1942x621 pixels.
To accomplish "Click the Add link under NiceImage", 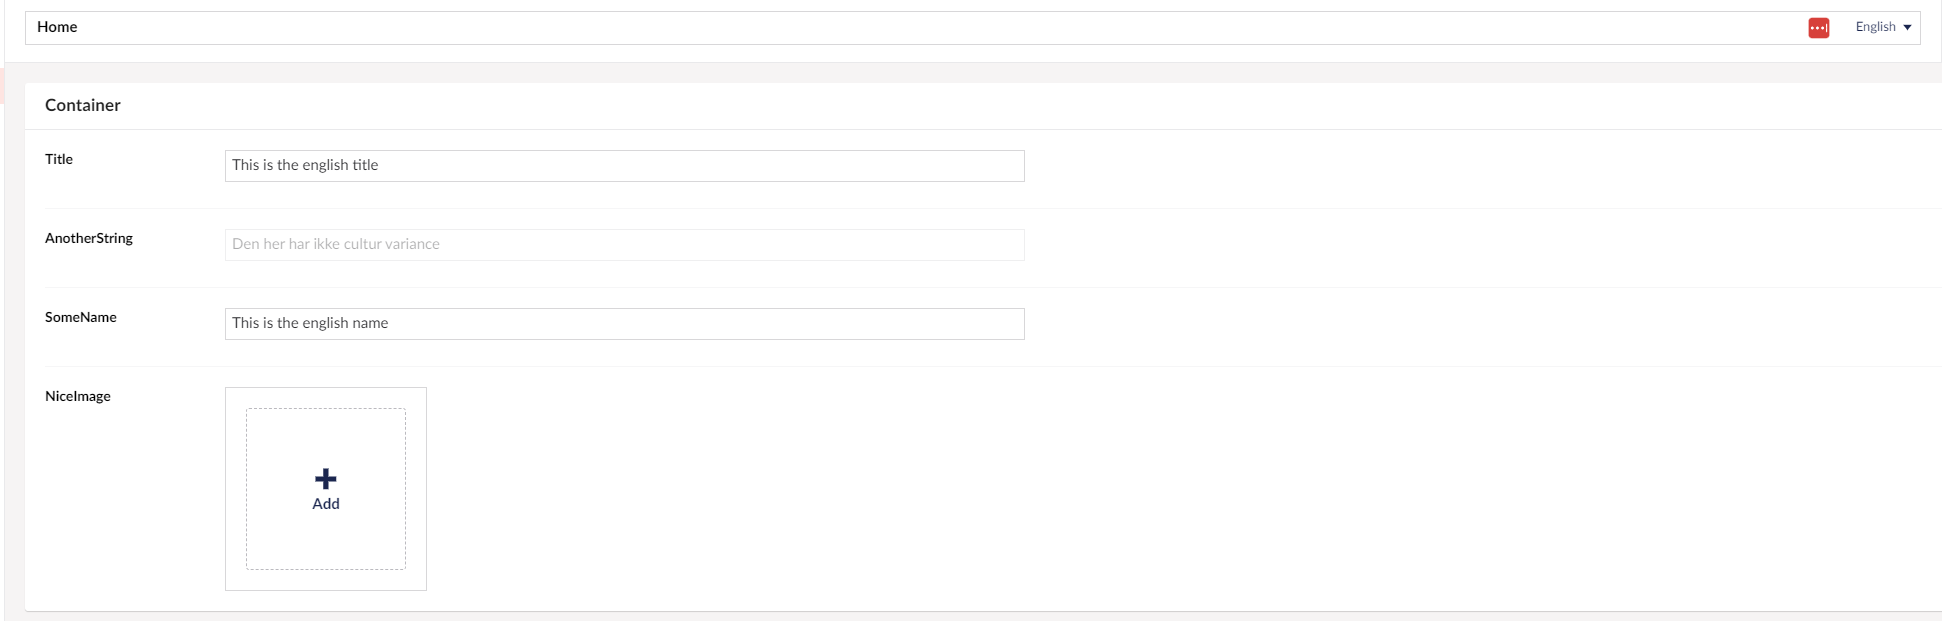I will (x=326, y=503).
